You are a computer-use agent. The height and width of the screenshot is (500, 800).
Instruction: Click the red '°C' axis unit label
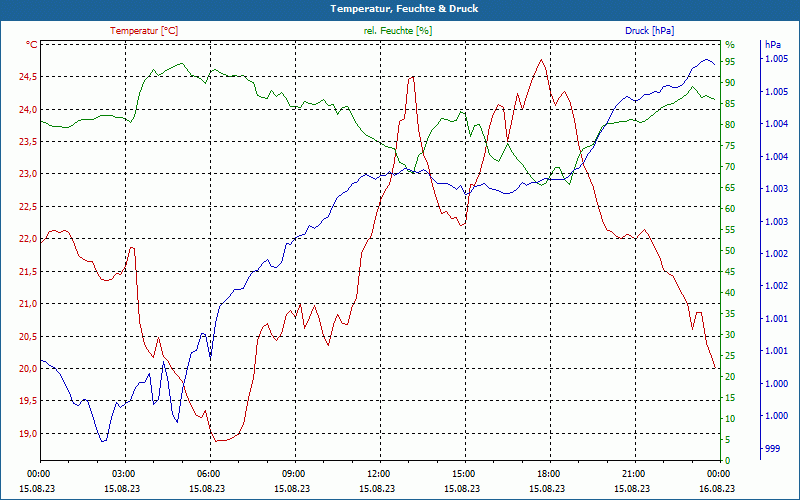click(32, 45)
